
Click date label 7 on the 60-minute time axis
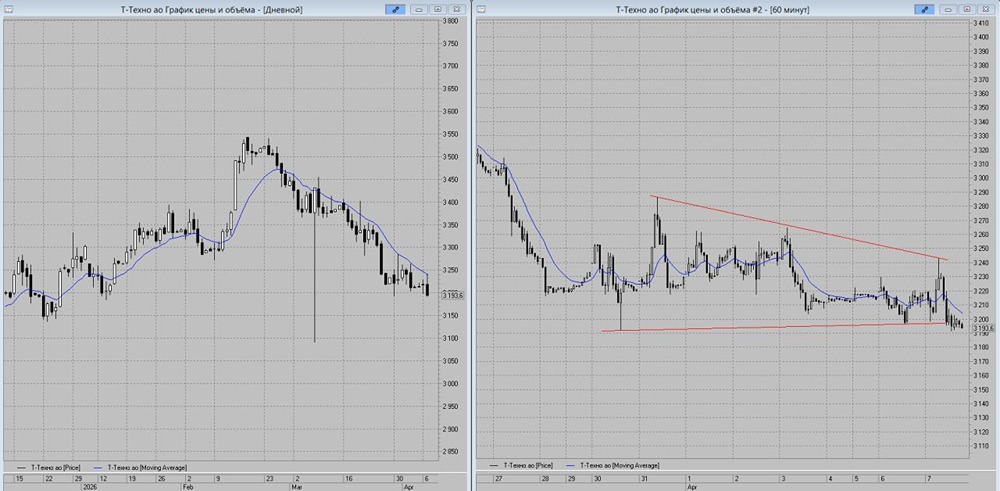pyautogui.click(x=927, y=478)
